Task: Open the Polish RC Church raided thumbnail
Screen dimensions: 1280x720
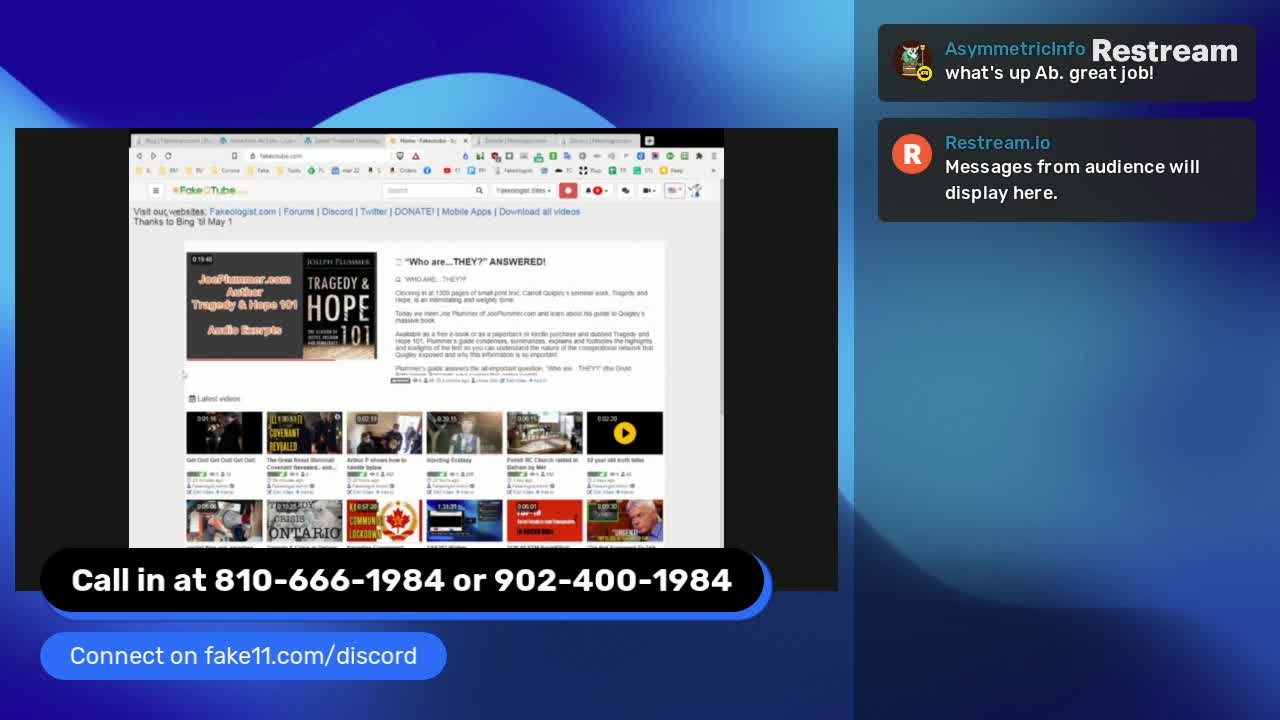Action: (x=544, y=433)
